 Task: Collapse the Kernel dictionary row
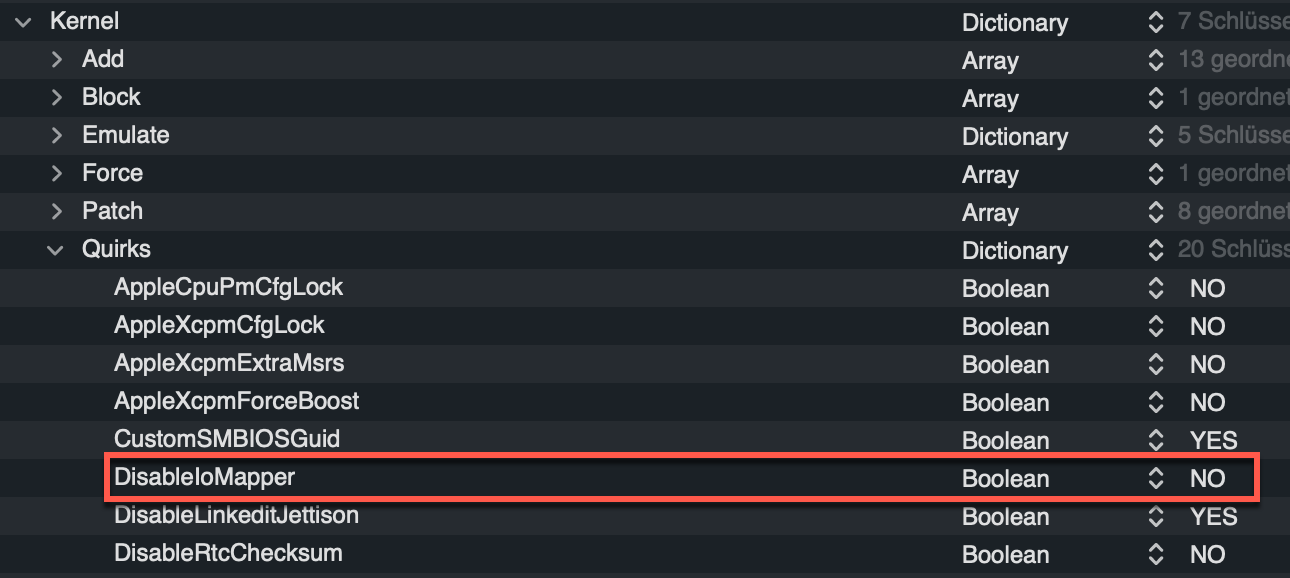tap(23, 22)
